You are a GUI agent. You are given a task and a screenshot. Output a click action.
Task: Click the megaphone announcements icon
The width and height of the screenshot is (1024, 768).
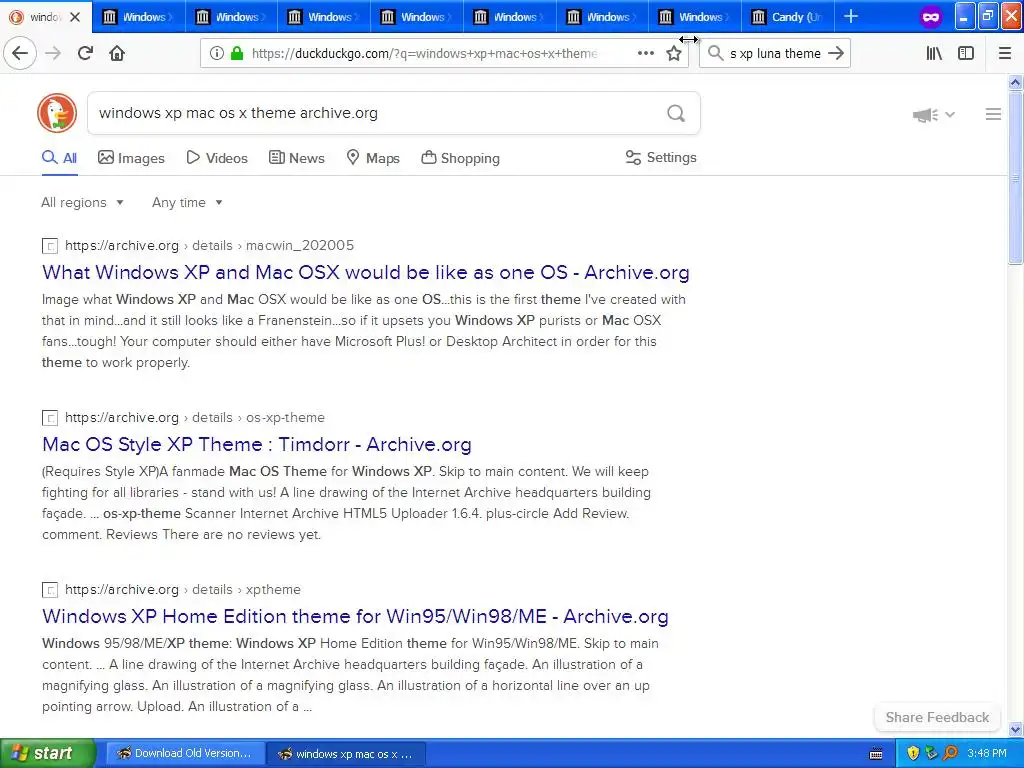click(x=925, y=115)
